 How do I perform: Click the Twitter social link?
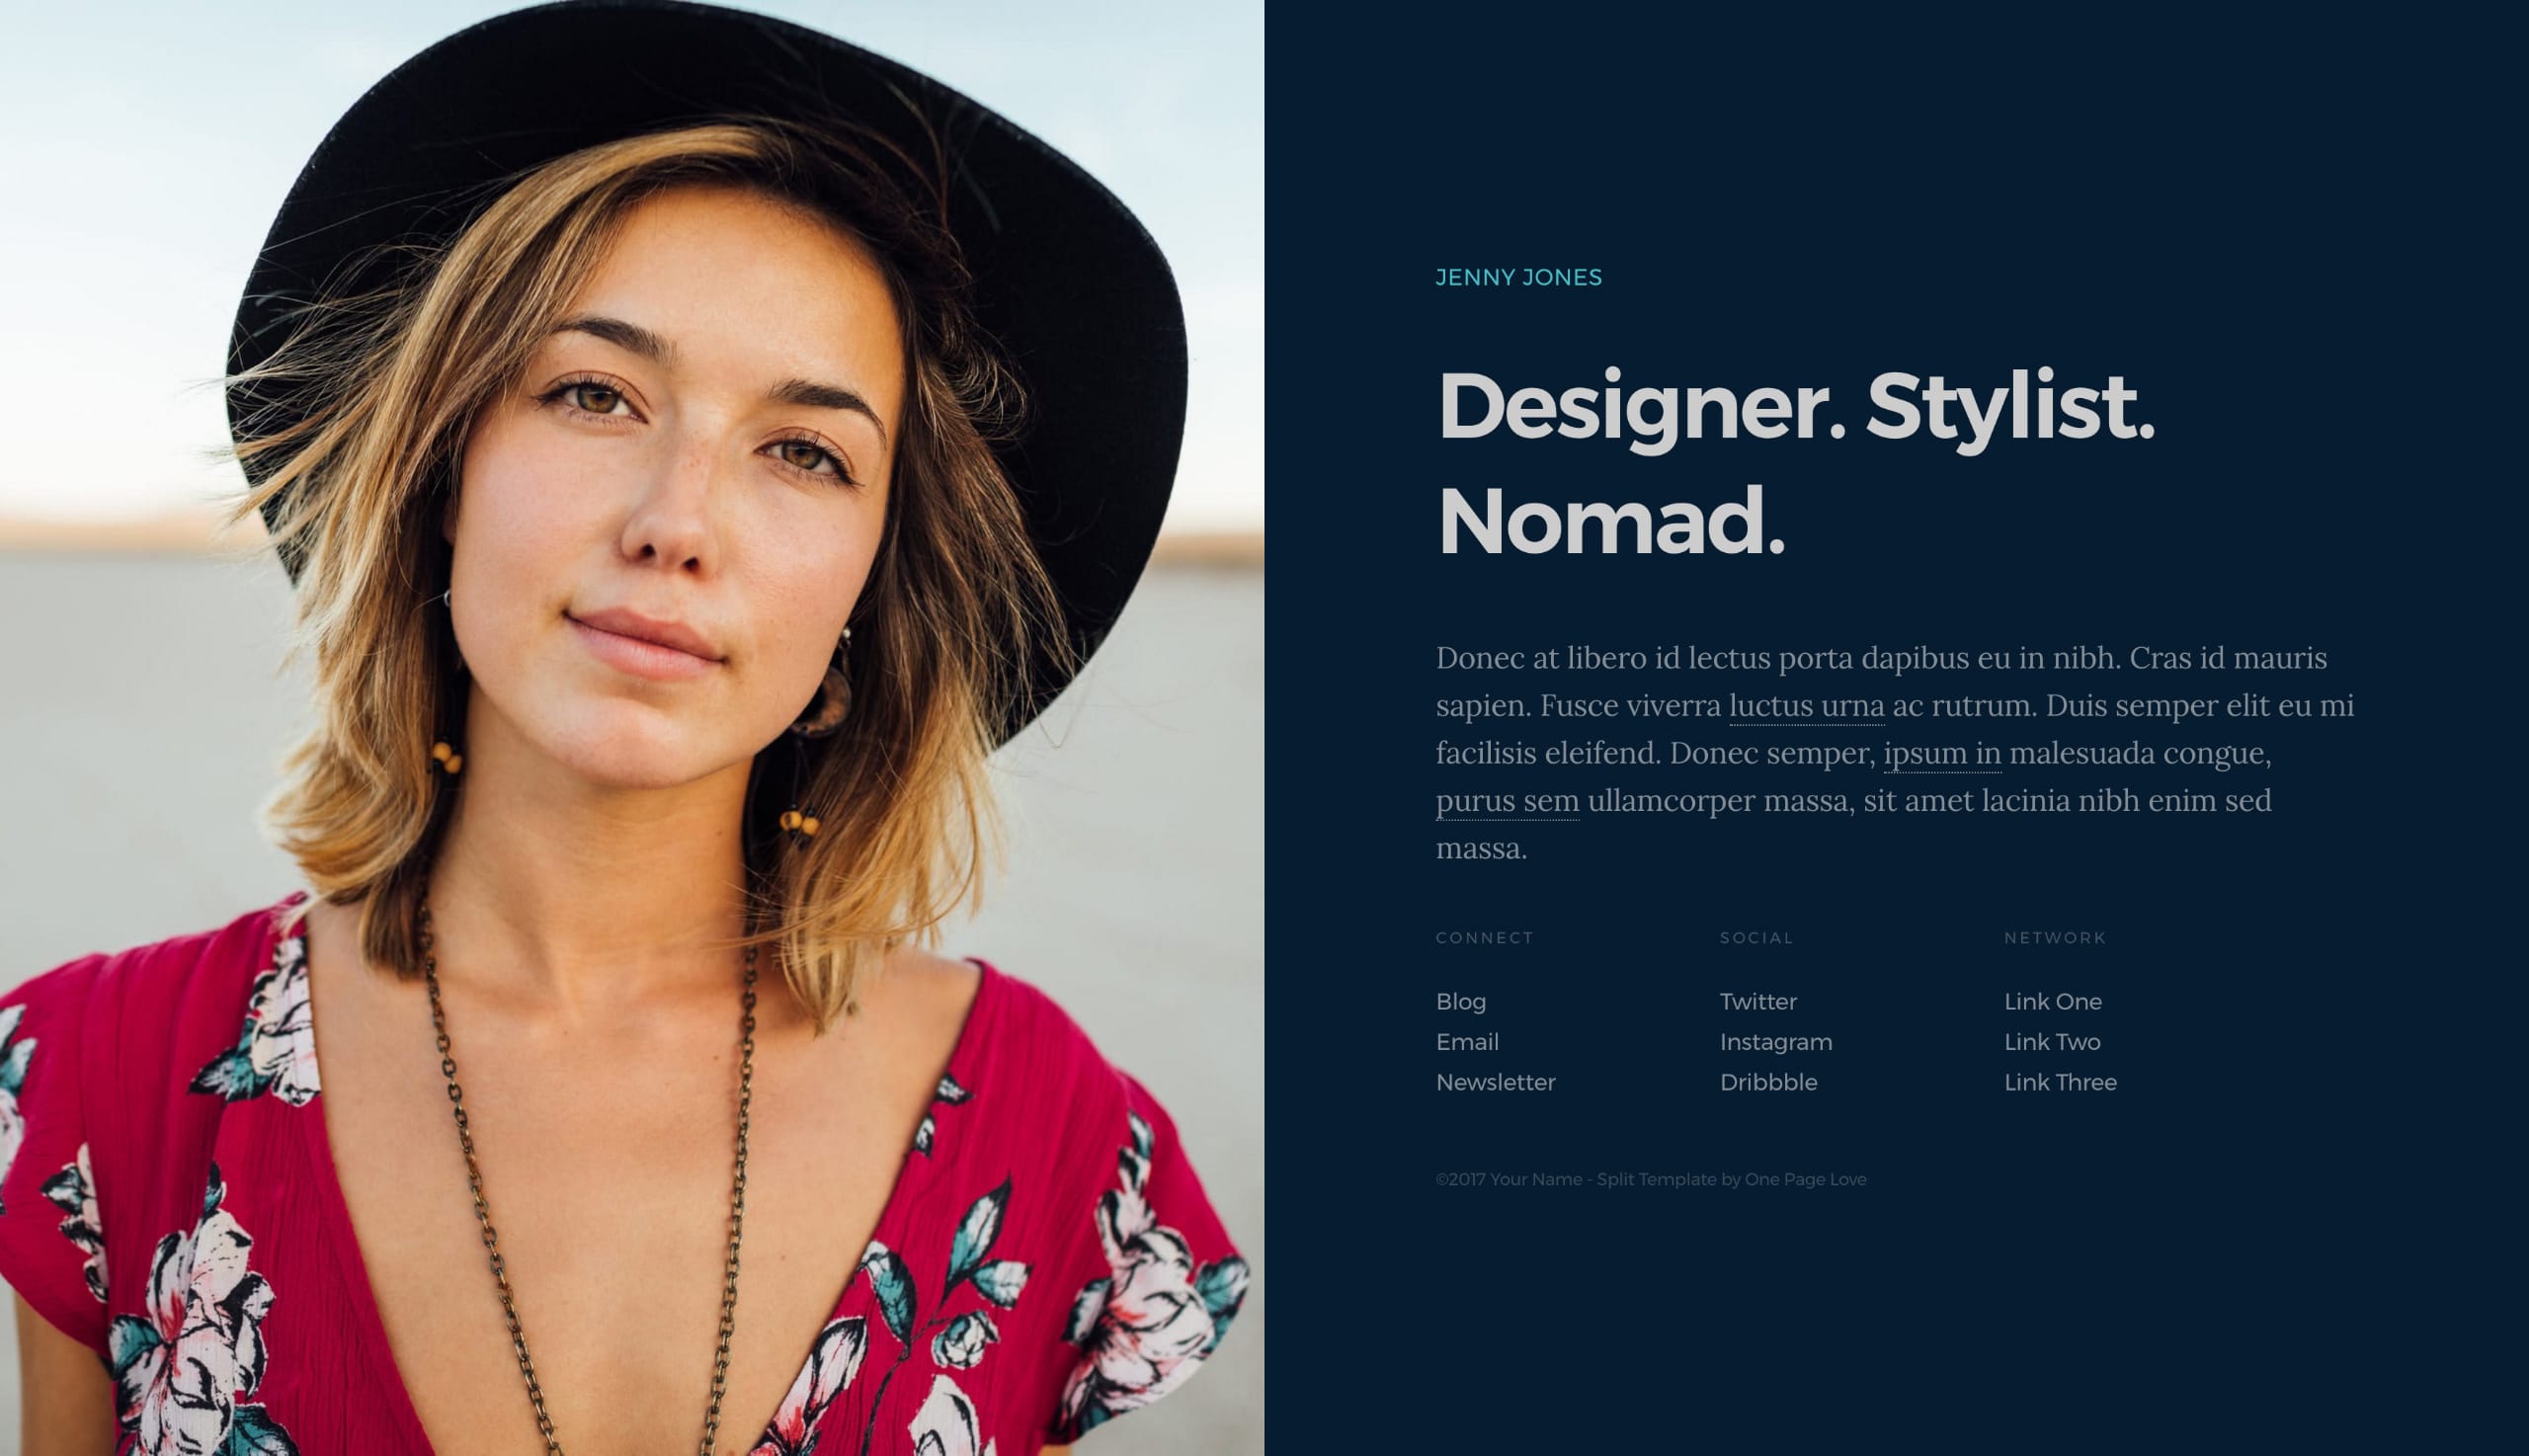coord(1757,999)
